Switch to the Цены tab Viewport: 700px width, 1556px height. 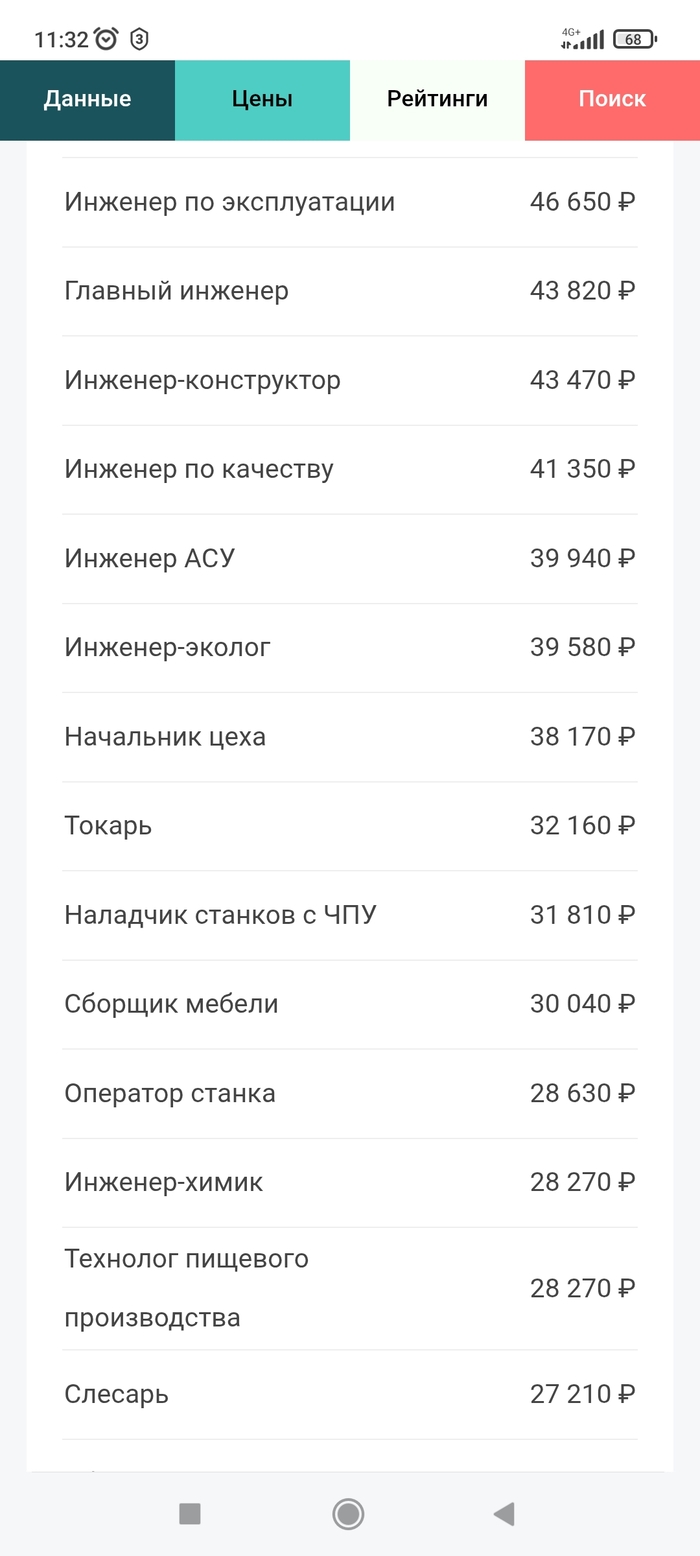pyautogui.click(x=262, y=99)
